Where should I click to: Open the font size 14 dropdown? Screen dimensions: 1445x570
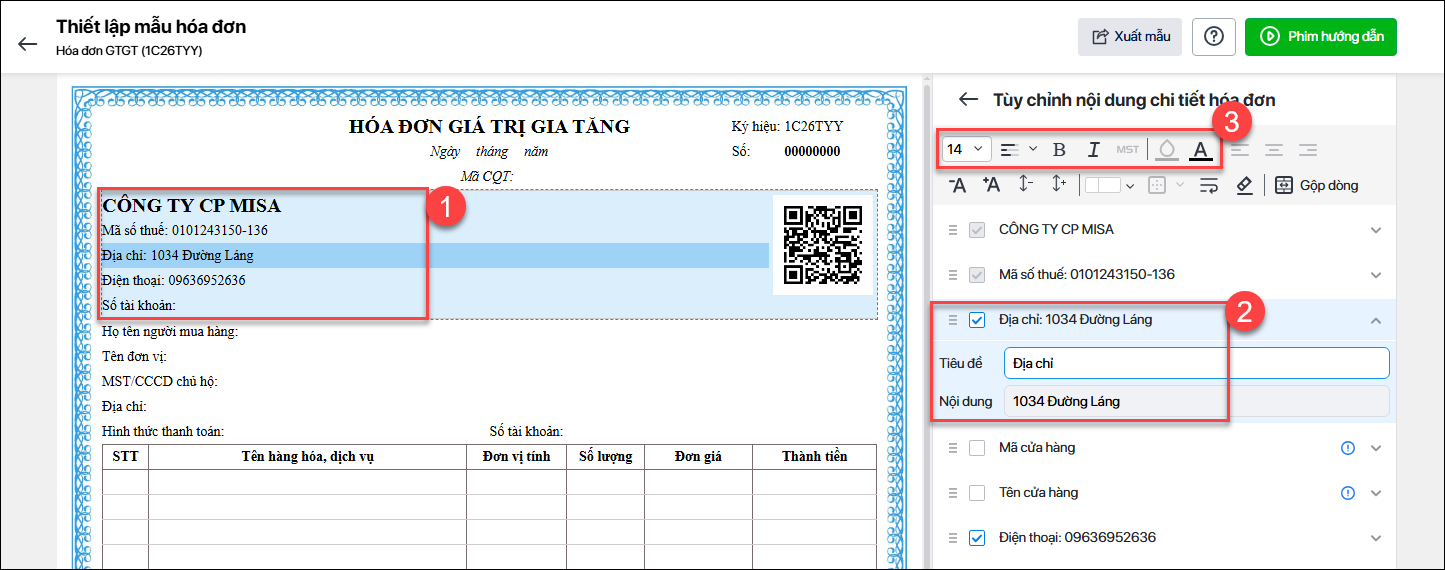966,150
